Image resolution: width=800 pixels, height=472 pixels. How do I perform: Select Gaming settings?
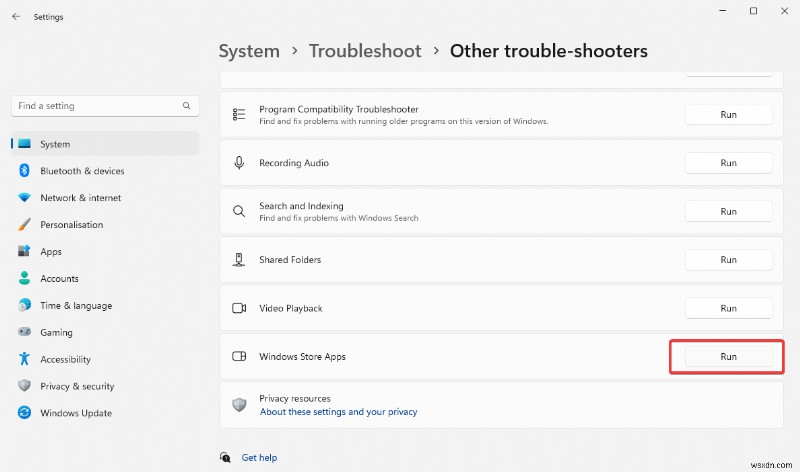[x=56, y=333]
